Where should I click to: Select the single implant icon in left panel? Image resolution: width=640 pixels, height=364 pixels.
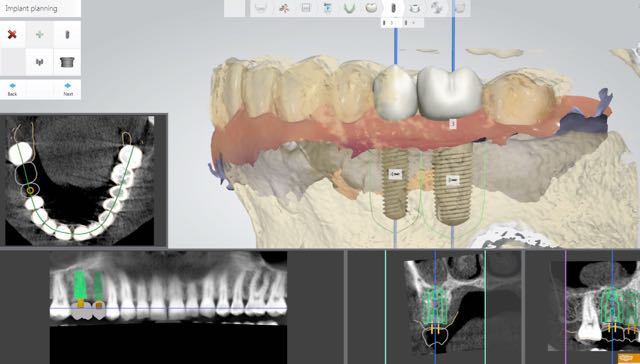coord(67,35)
